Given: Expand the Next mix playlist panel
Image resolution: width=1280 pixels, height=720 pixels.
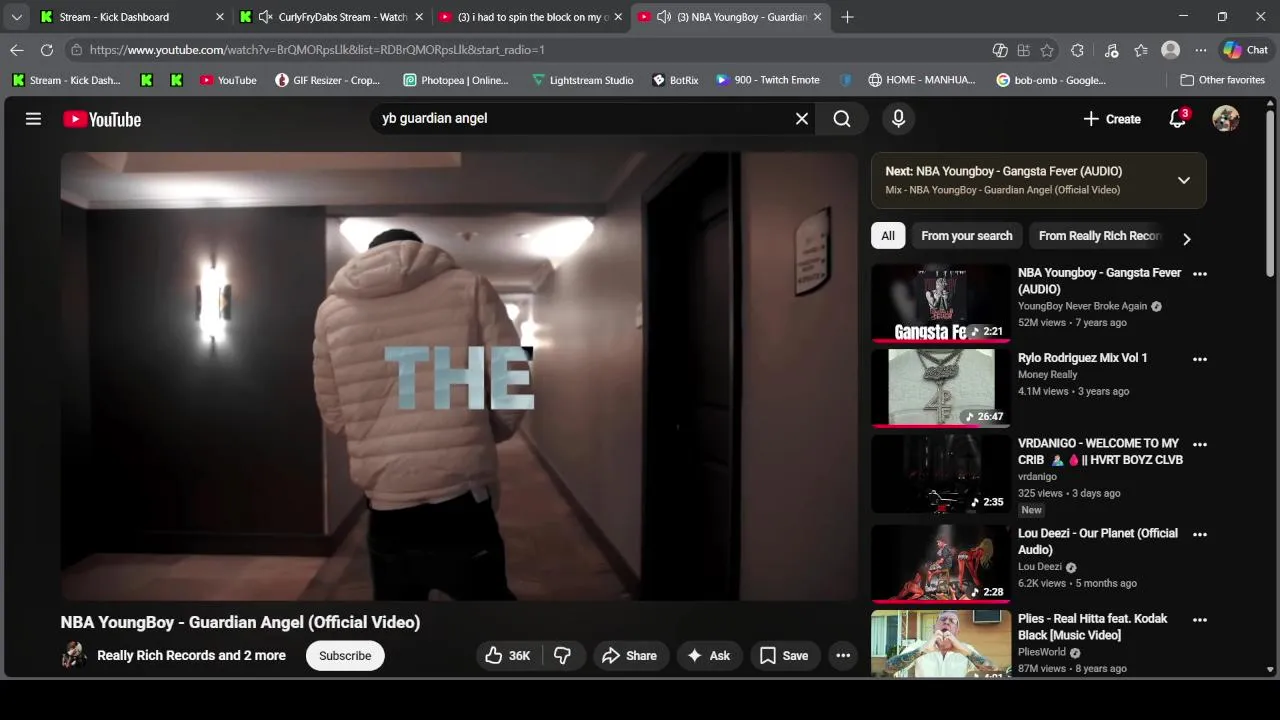Looking at the screenshot, I should (x=1184, y=180).
